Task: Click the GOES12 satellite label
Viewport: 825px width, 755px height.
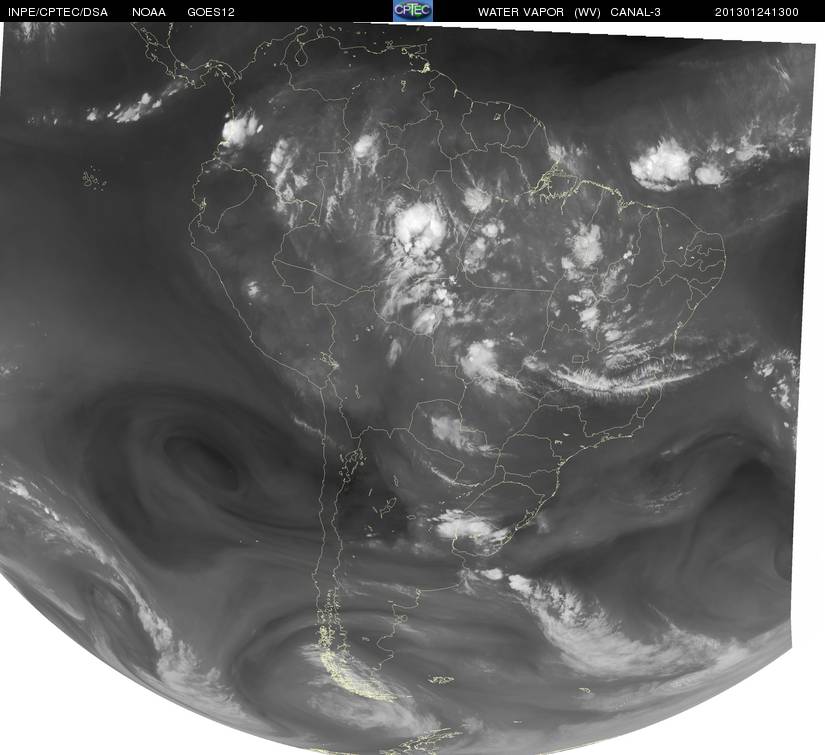Action: pyautogui.click(x=210, y=12)
